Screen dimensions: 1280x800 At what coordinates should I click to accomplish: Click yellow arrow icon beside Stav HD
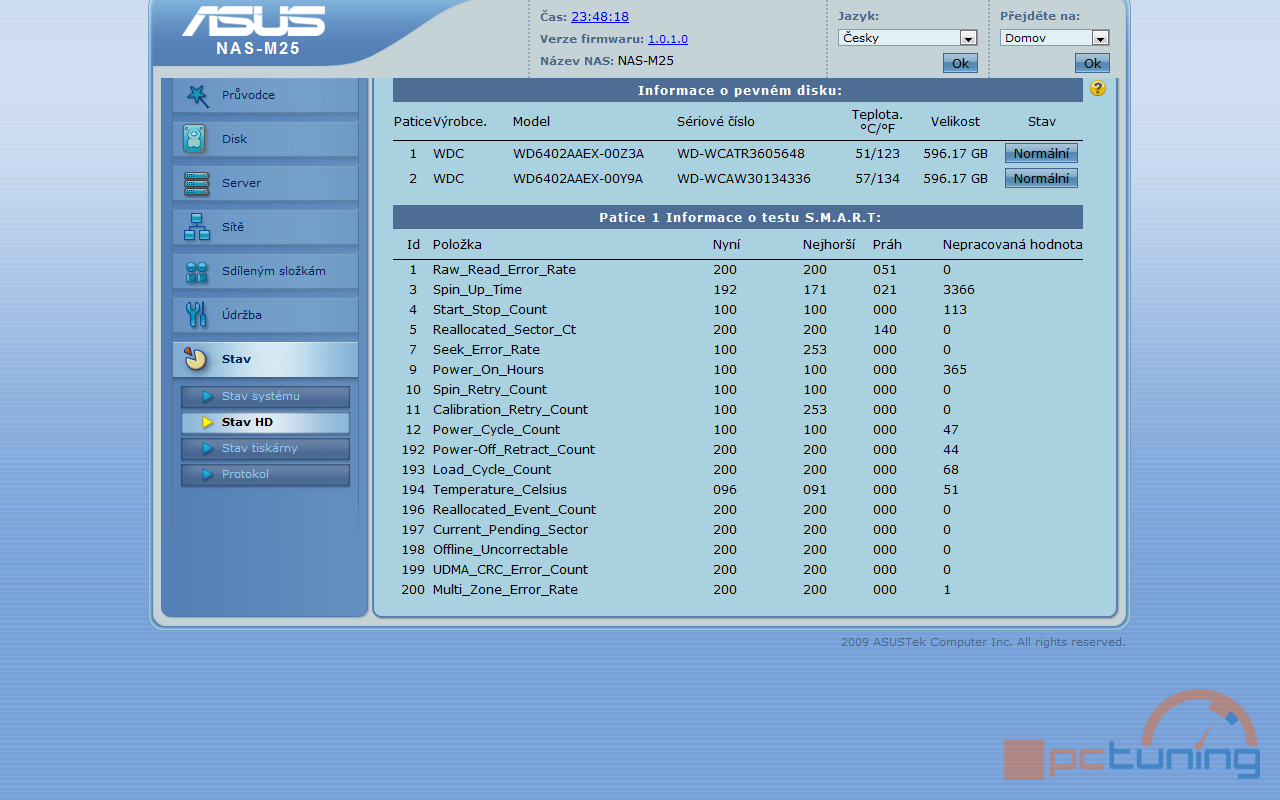pyautogui.click(x=208, y=422)
